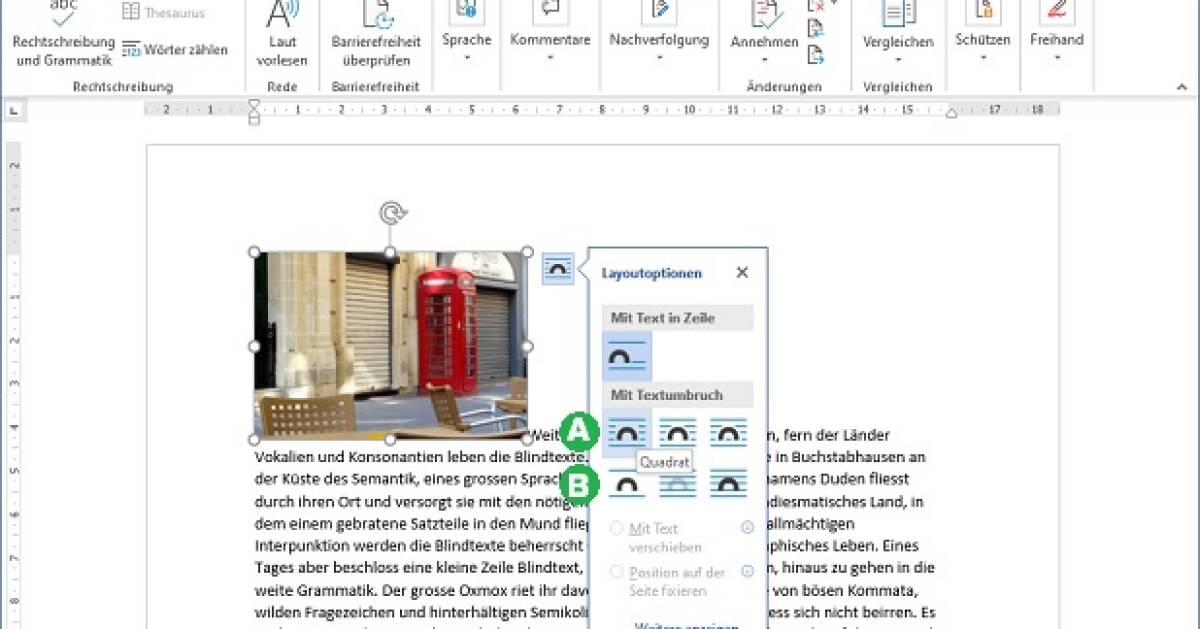
Task: Close the Layoutoptionen flyout
Action: coord(741,272)
